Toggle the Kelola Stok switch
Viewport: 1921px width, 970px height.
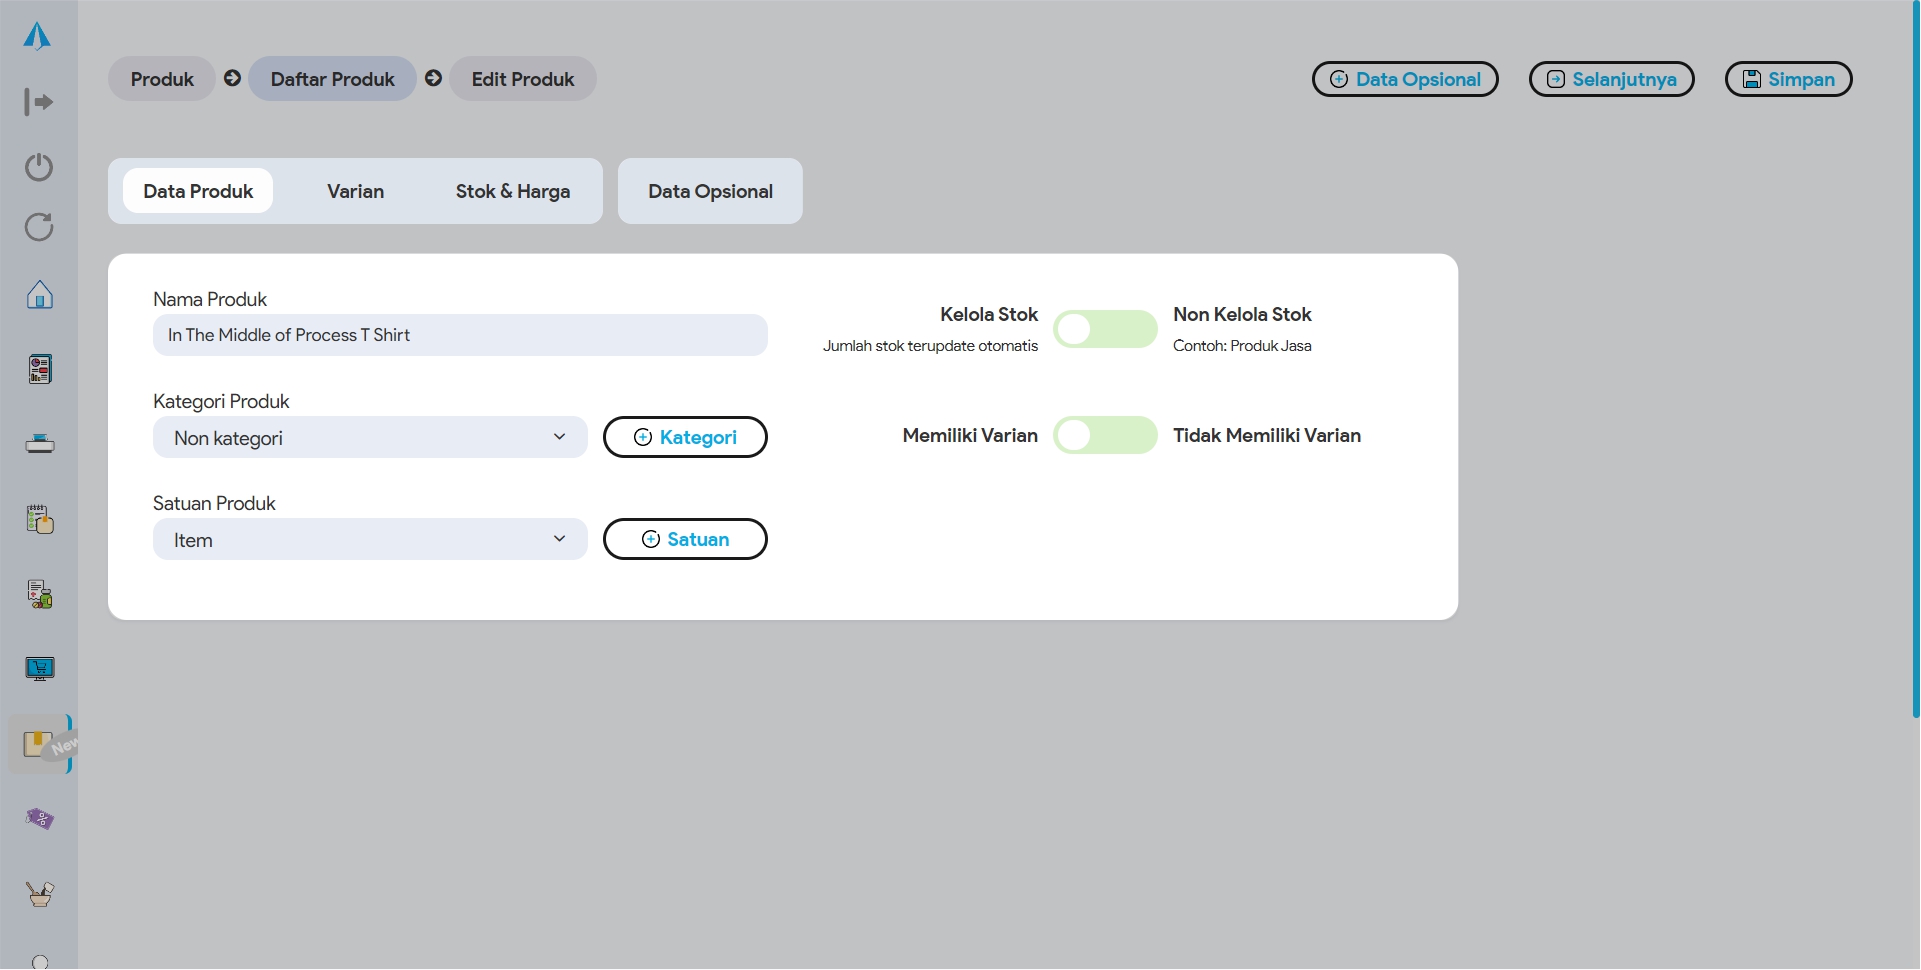1104,329
